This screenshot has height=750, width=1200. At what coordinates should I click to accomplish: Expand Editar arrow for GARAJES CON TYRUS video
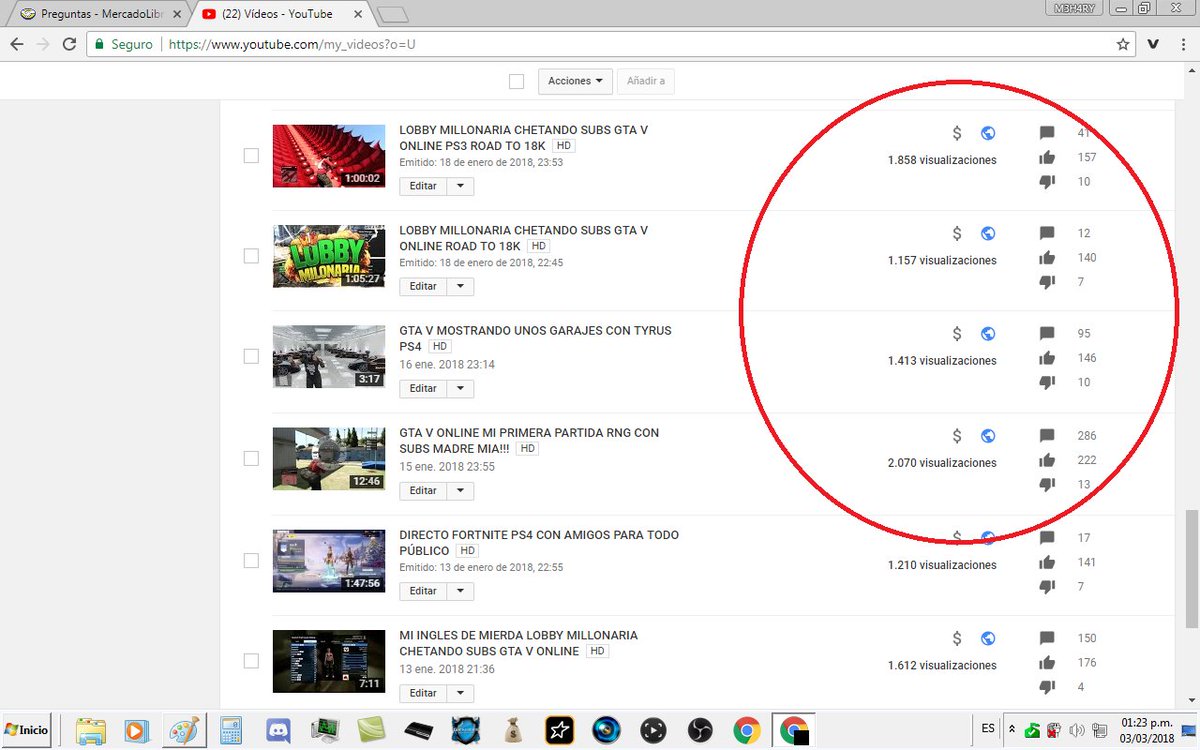[x=460, y=388]
